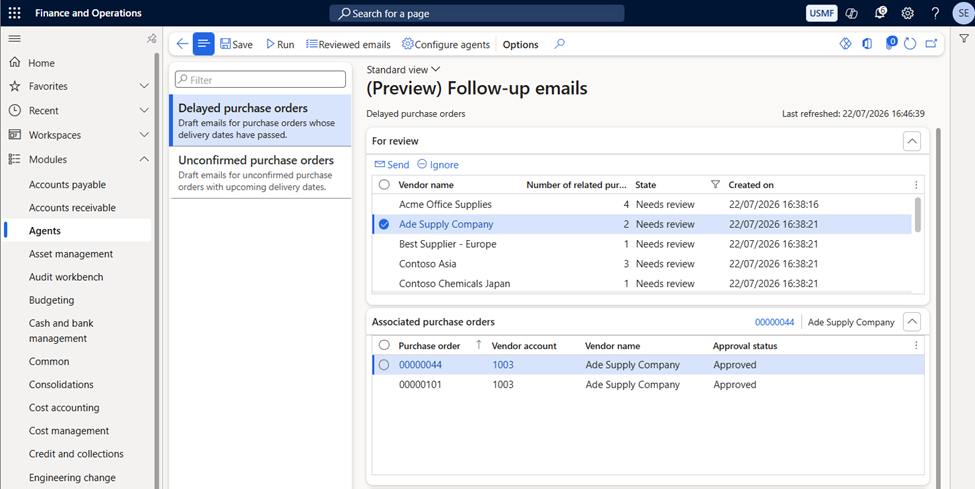Open Reviewed emails
Screen dimensions: 975x489
[348, 44]
